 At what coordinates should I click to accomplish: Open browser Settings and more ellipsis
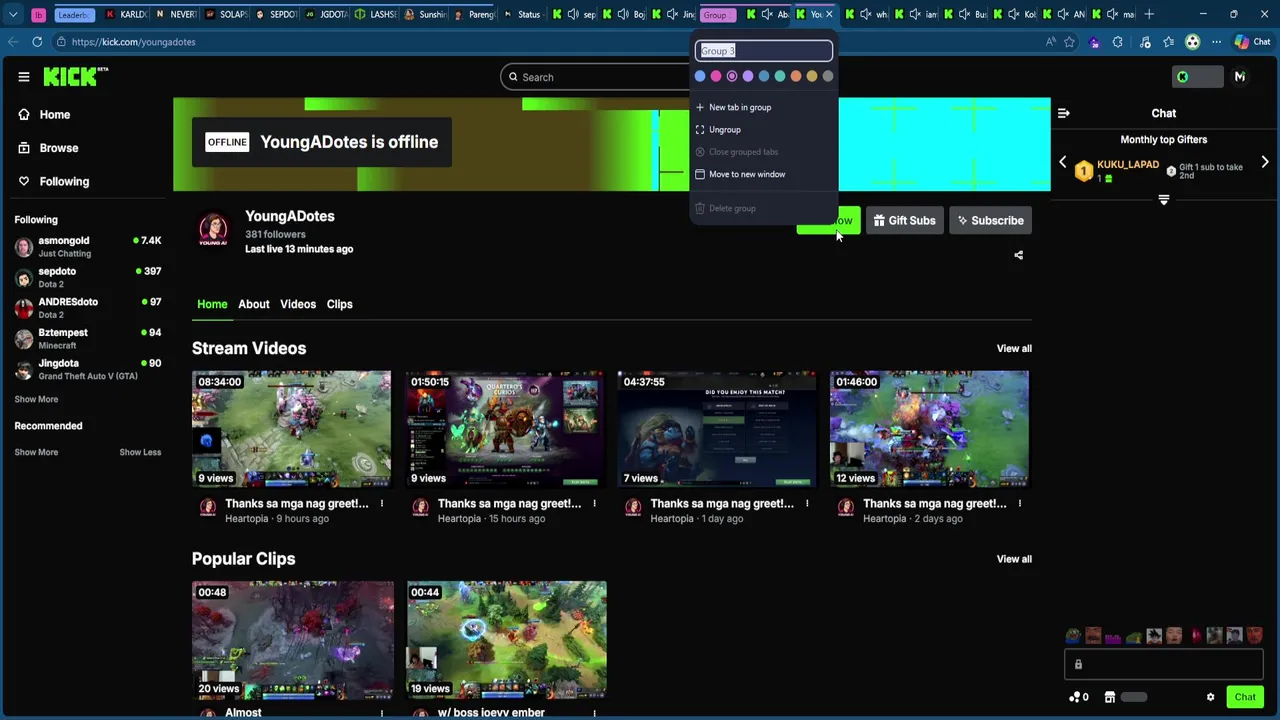point(1216,42)
